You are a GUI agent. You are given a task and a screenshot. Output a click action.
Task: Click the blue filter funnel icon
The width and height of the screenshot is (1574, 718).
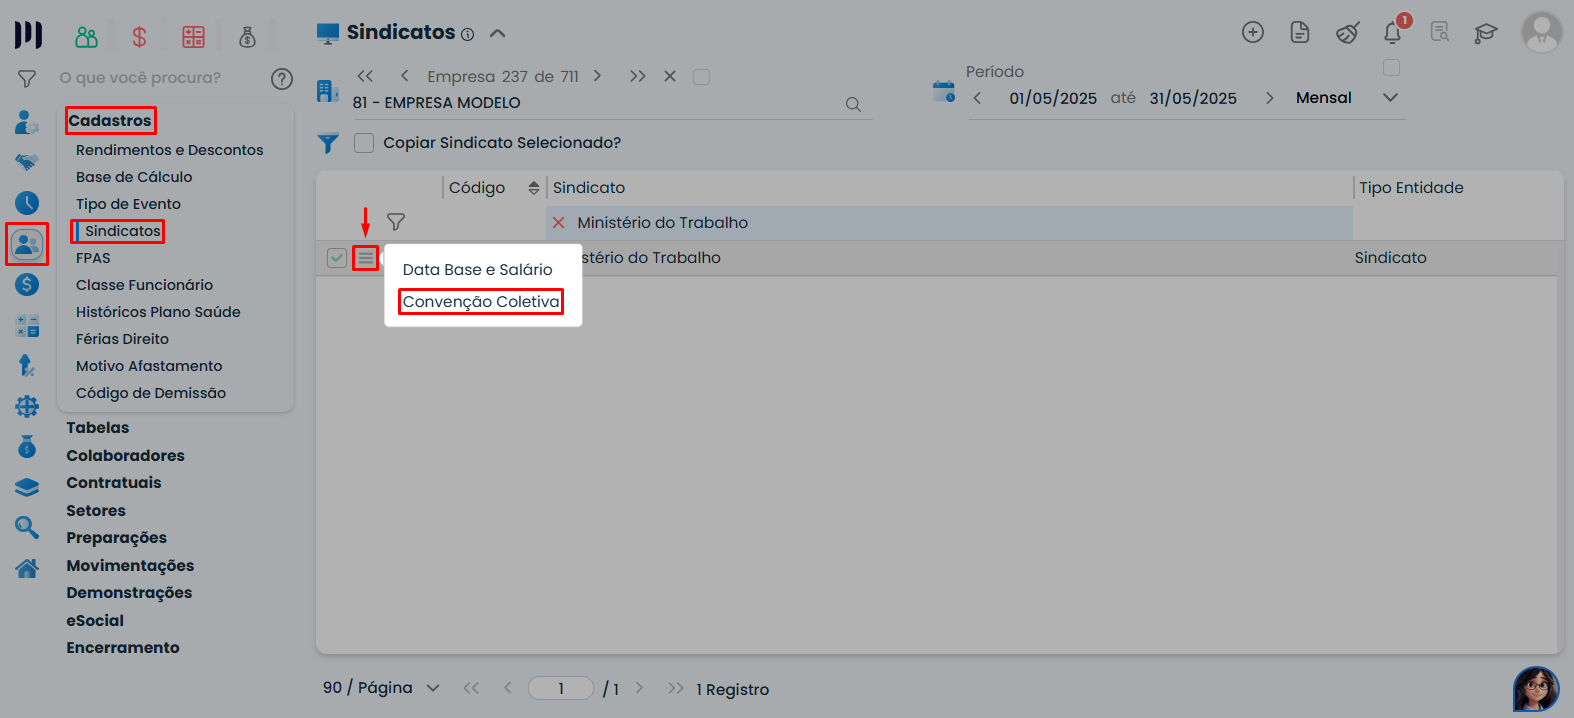pyautogui.click(x=328, y=143)
